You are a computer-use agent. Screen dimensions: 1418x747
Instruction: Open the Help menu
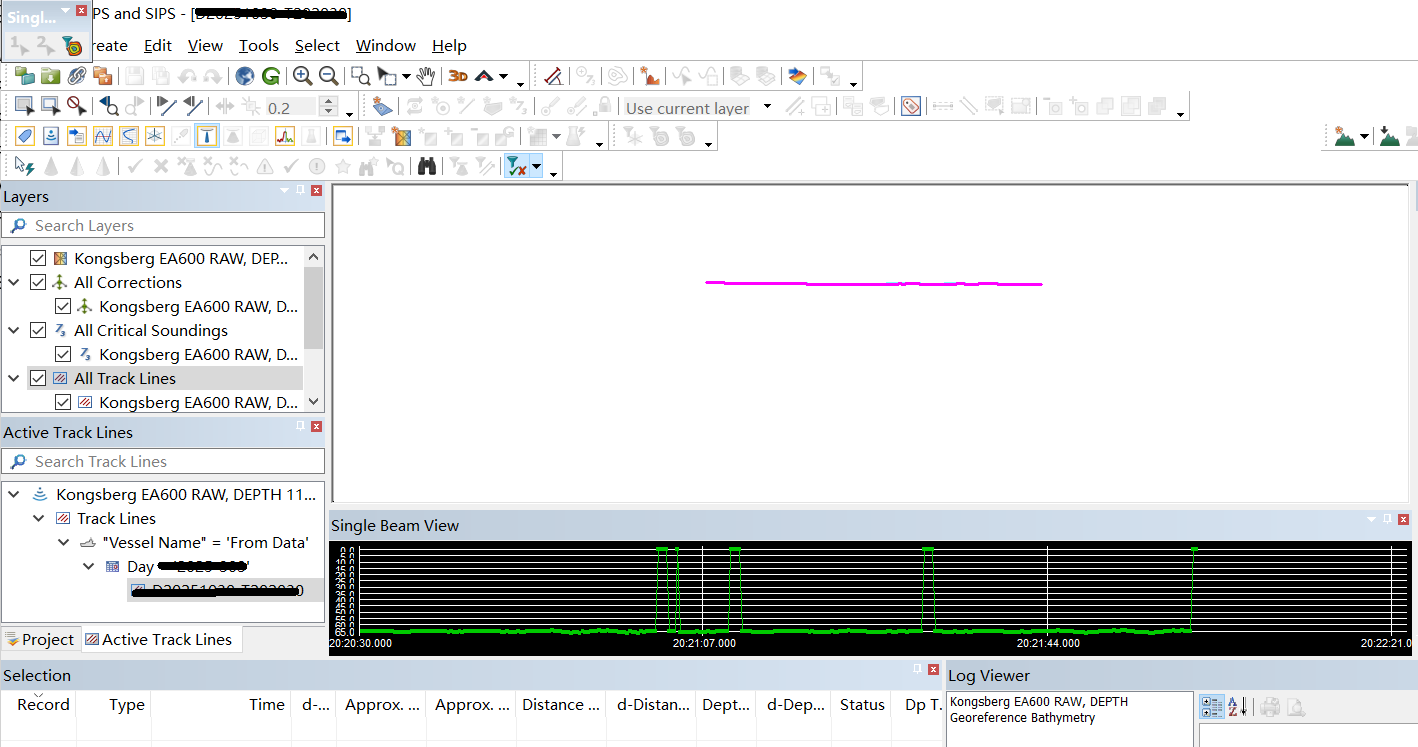click(449, 45)
